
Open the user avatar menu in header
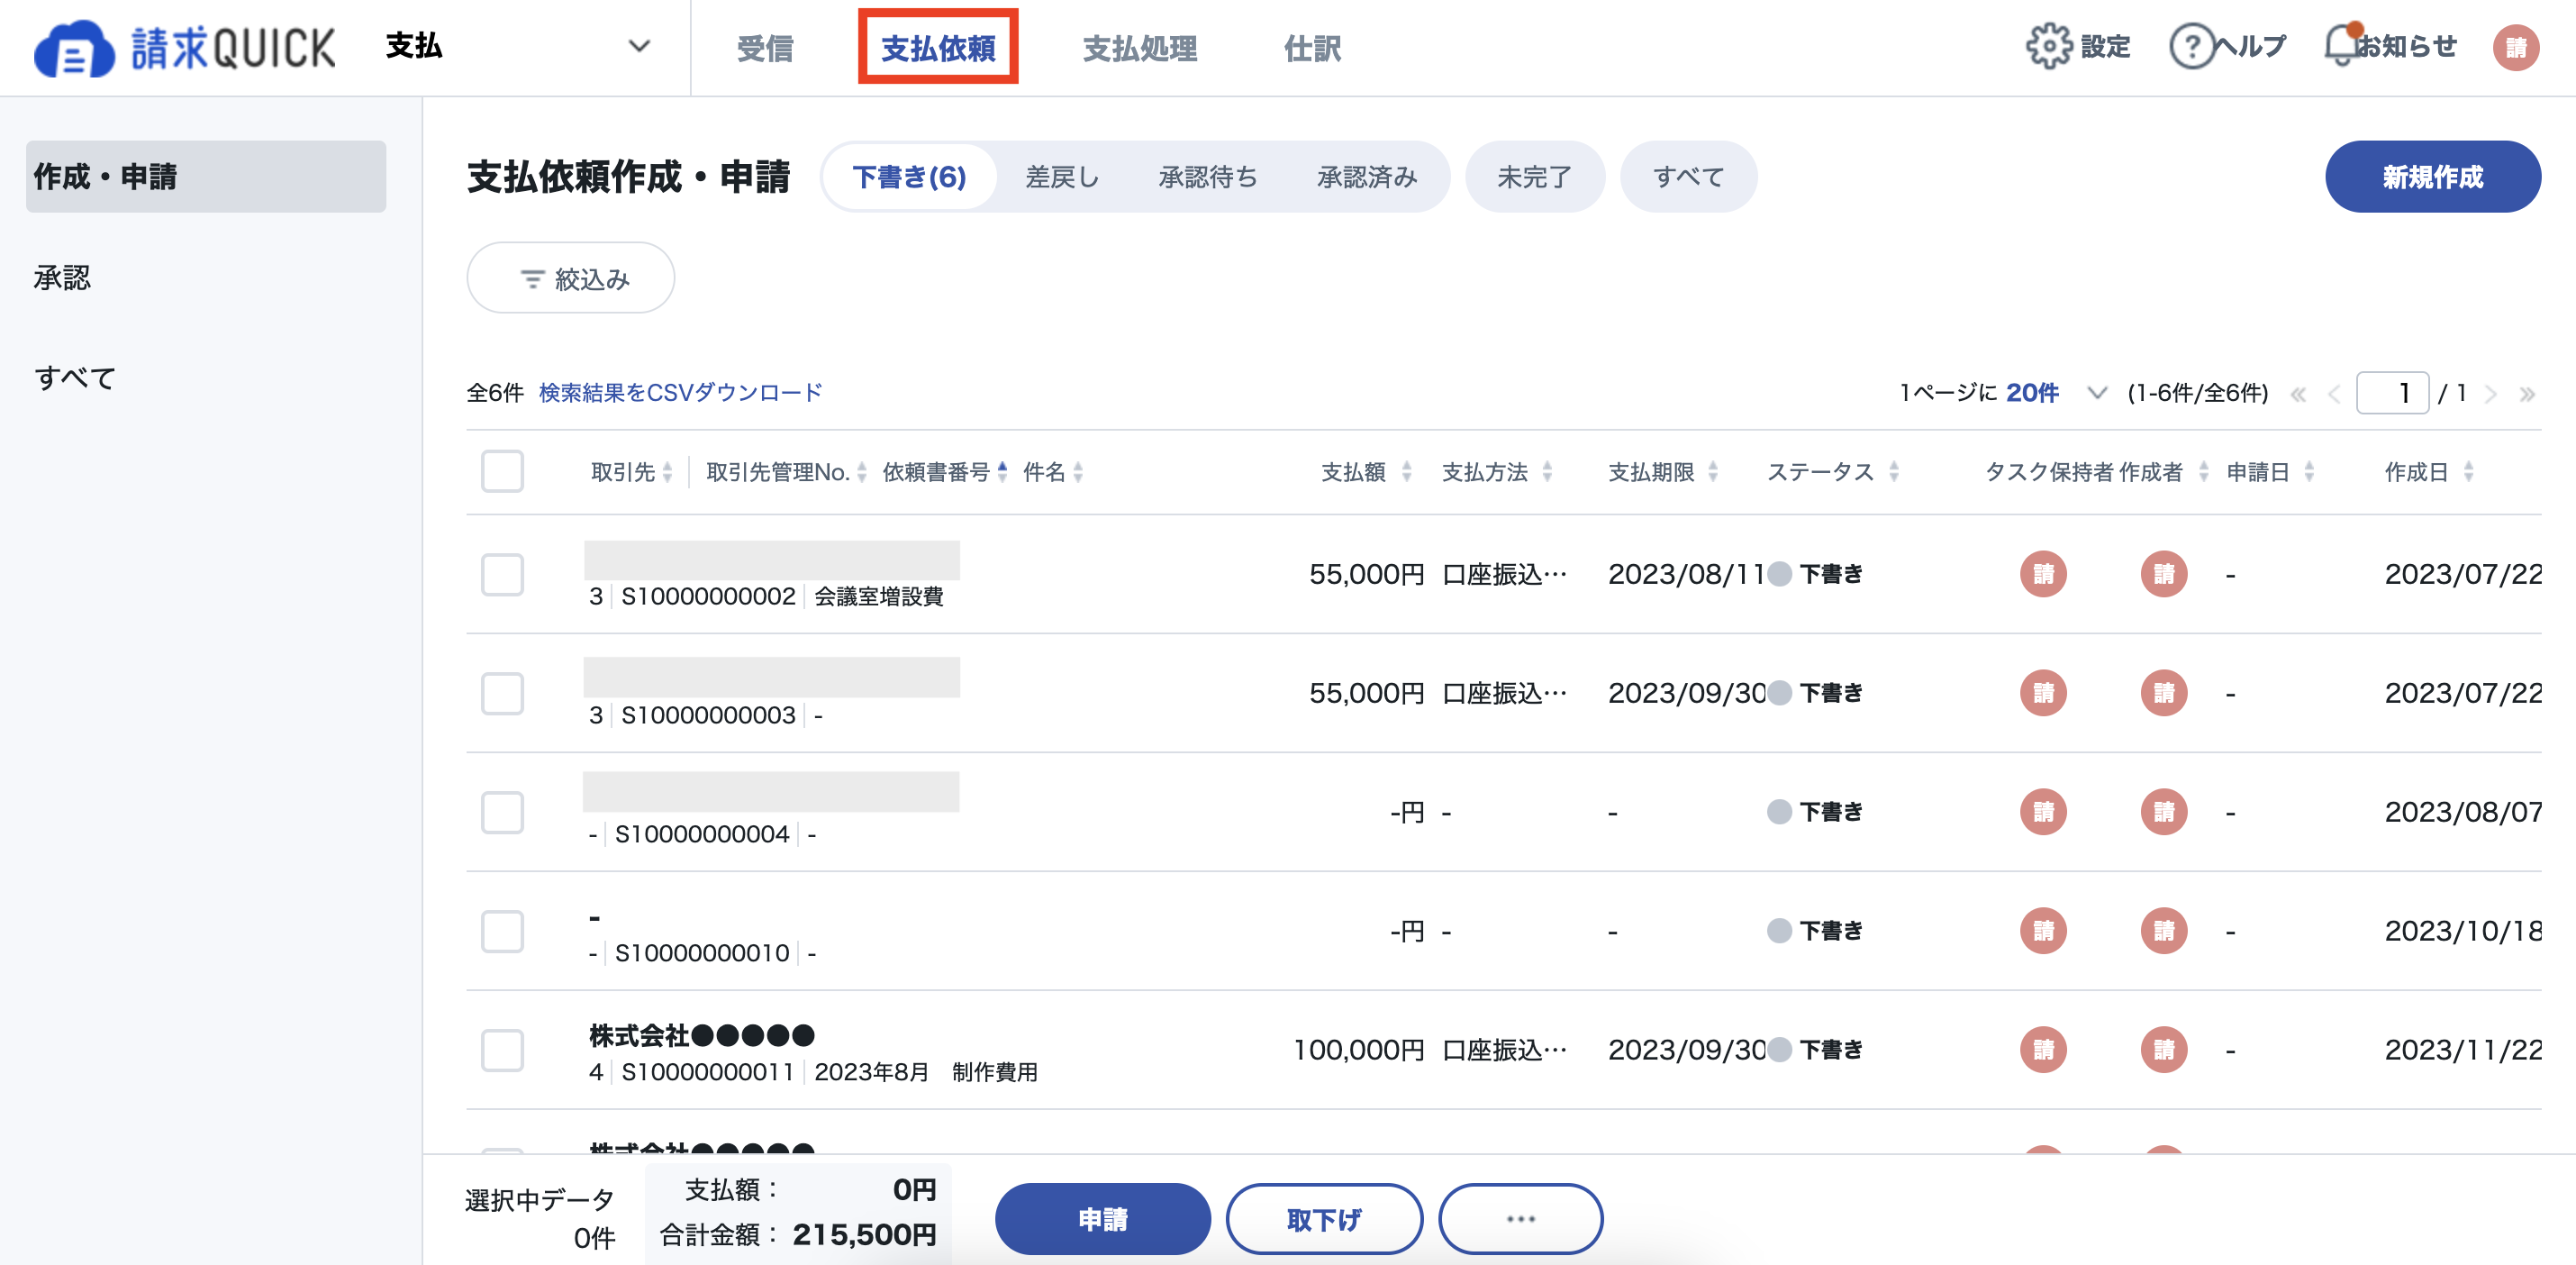pyautogui.click(x=2516, y=47)
